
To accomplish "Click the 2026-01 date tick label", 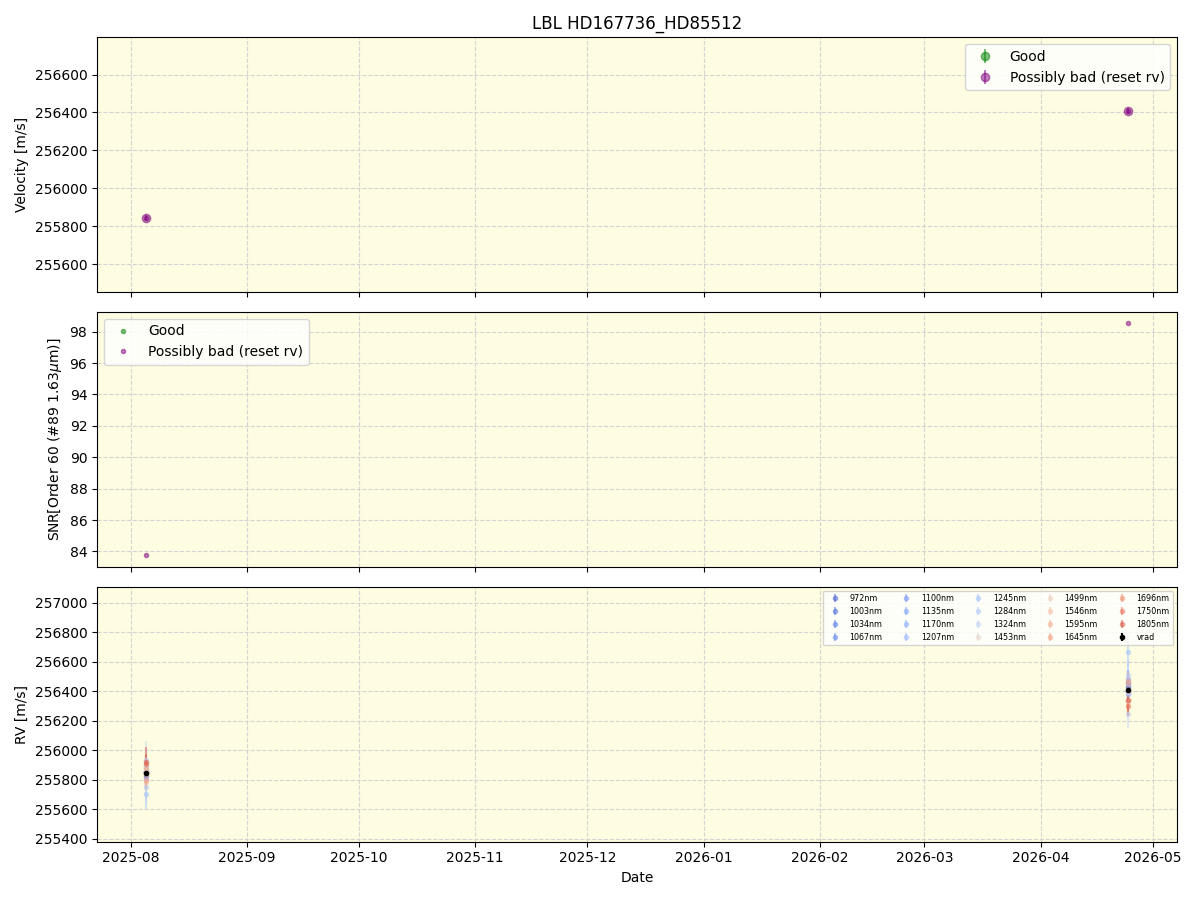I will click(704, 857).
